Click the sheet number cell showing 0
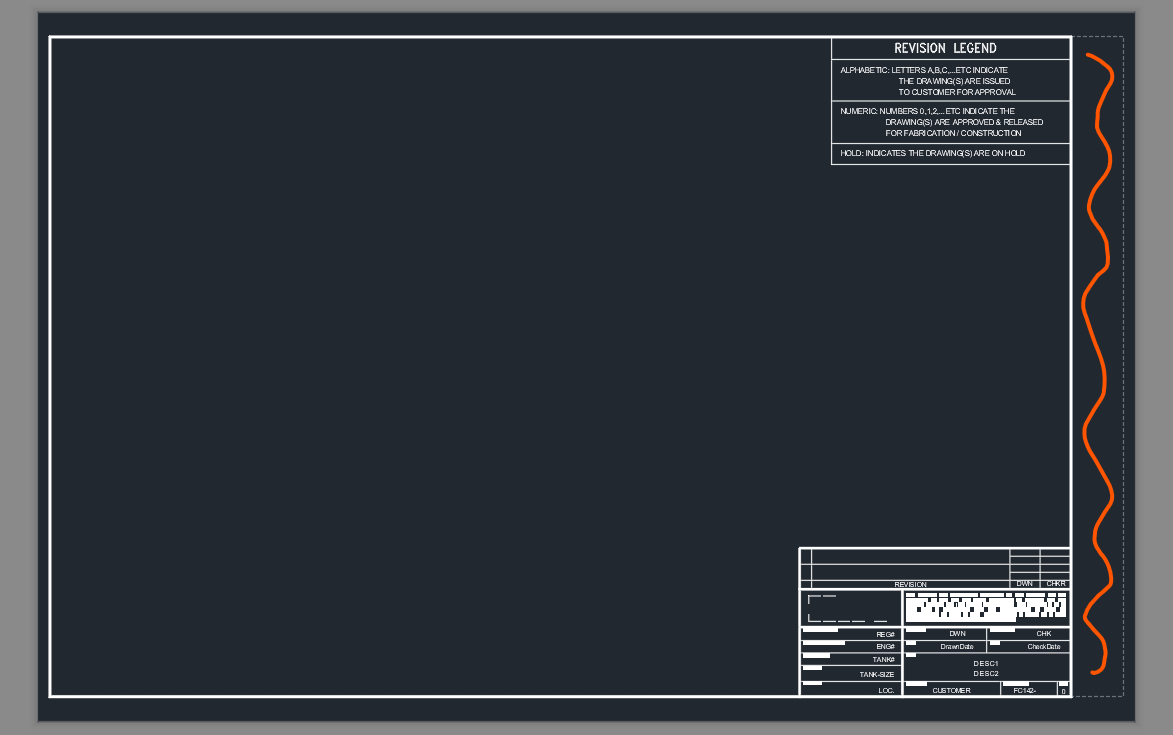The image size is (1173, 735). click(x=1063, y=691)
